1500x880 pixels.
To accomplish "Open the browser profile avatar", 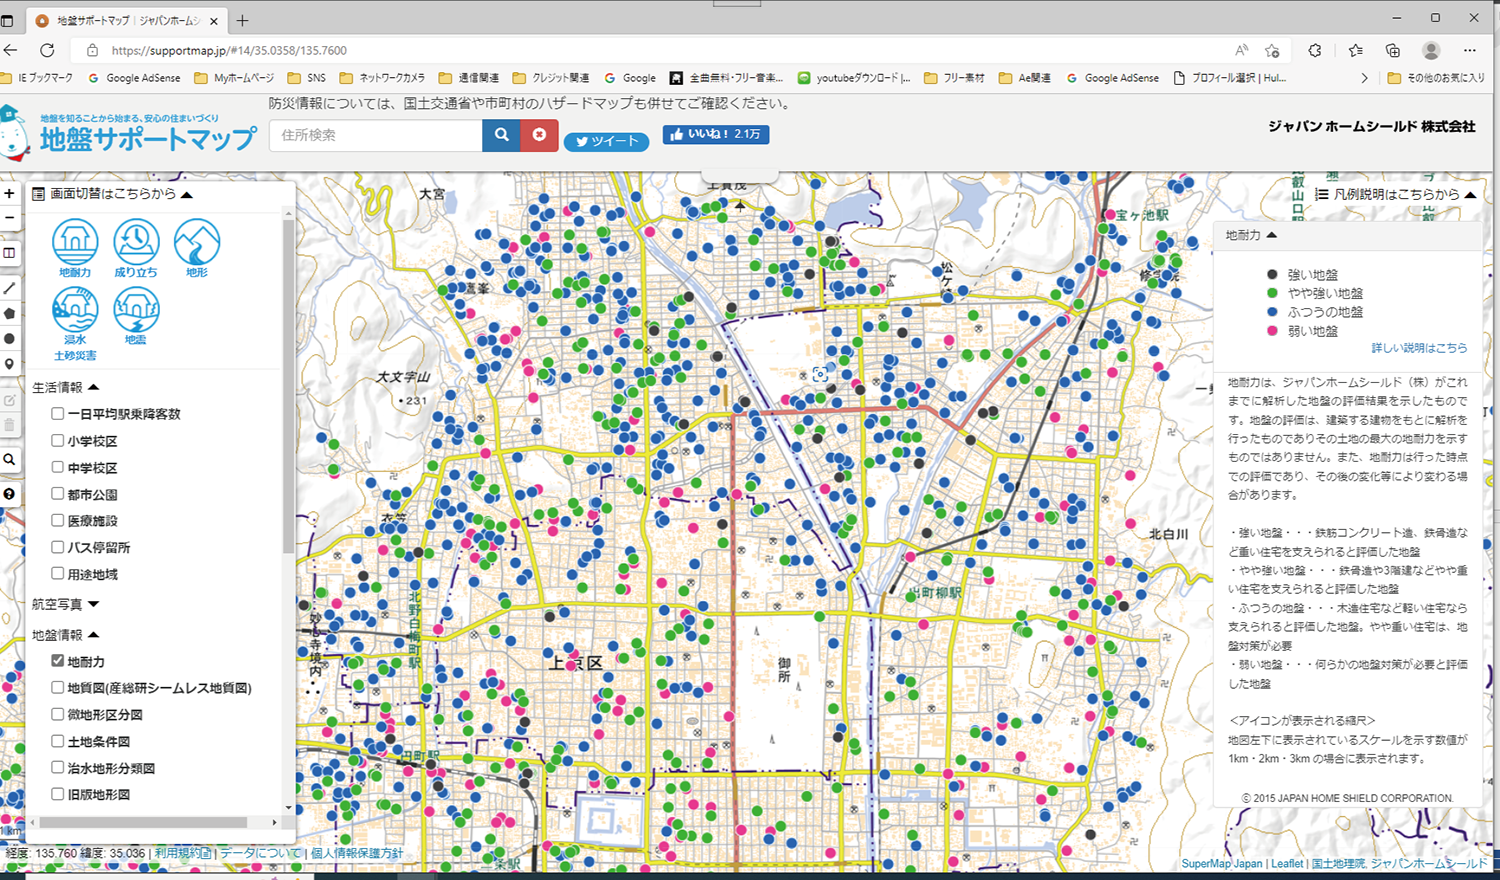I will (x=1431, y=50).
